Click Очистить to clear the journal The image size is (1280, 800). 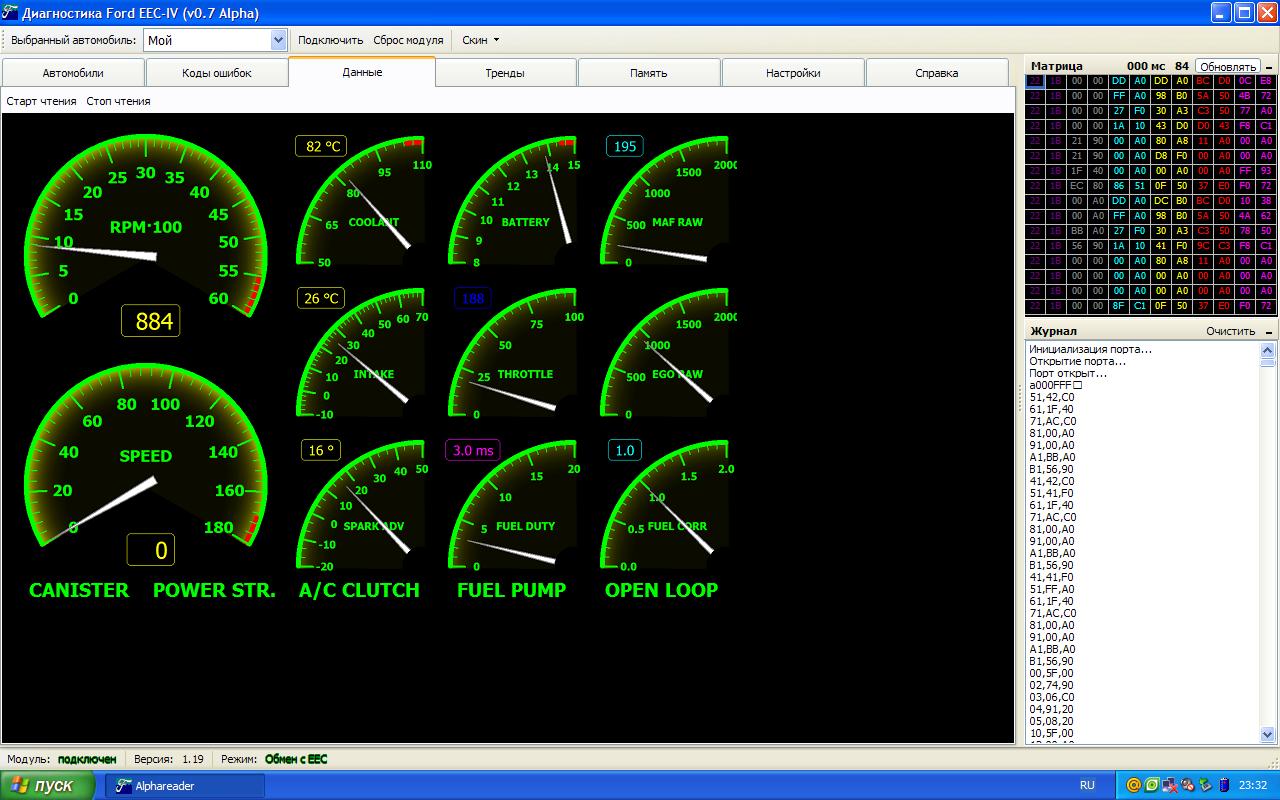(x=1230, y=331)
